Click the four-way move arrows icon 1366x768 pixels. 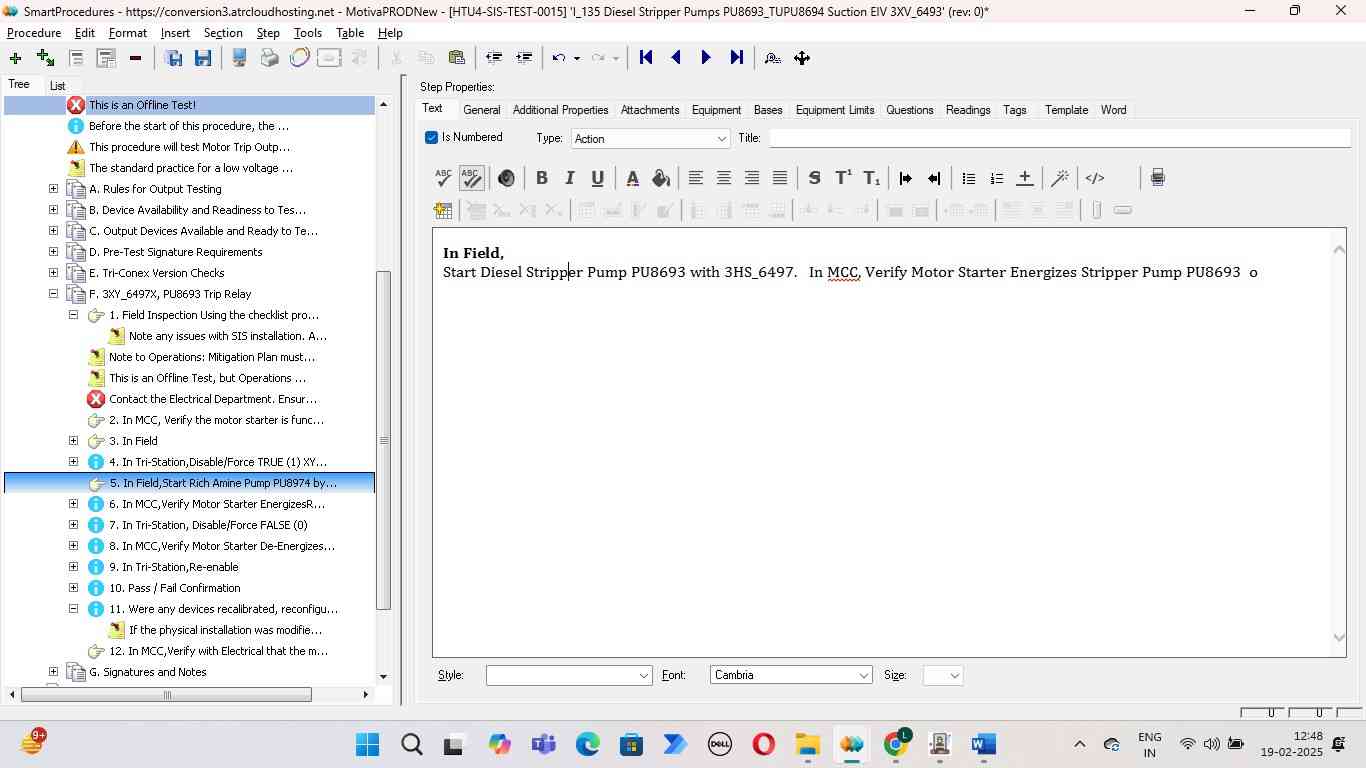pyautogui.click(x=802, y=58)
